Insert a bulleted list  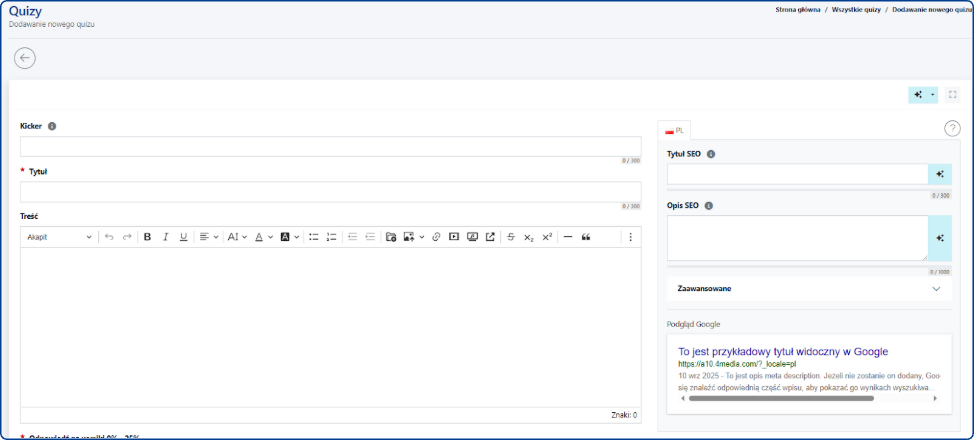(313, 237)
